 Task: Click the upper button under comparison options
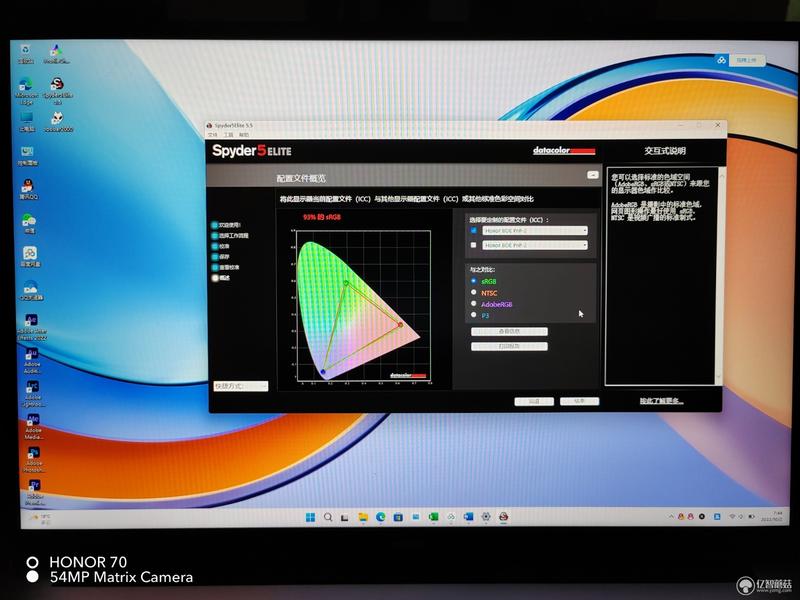(x=509, y=332)
